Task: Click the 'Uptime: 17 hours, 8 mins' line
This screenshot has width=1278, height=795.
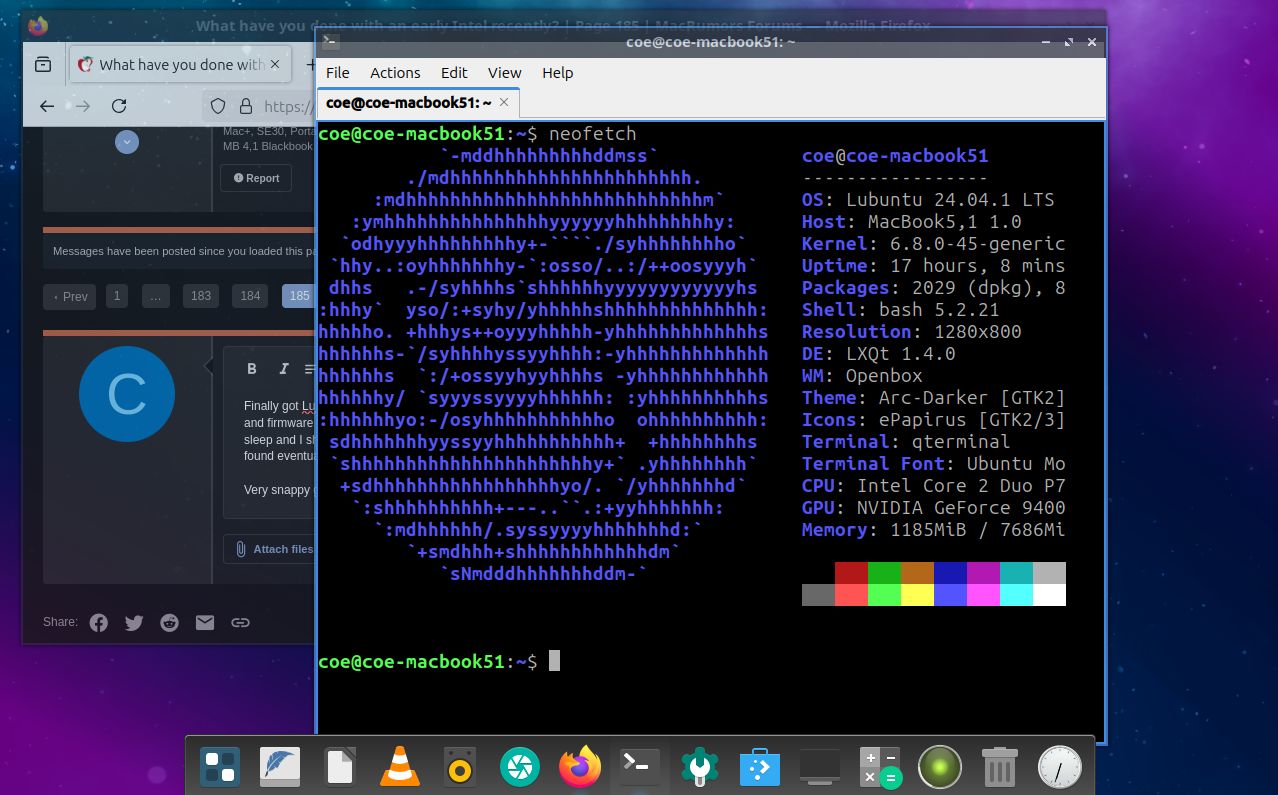Action: pyautogui.click(x=934, y=266)
